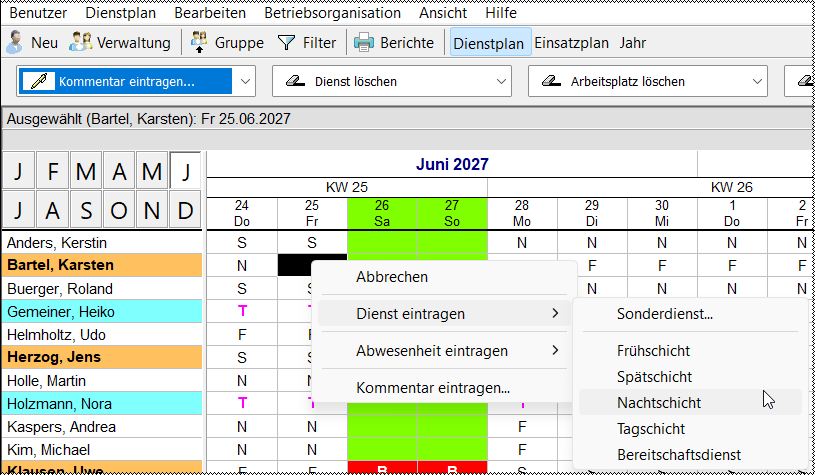The image size is (815, 475).
Task: Select employee row Kim, Michael
Action: (x=102, y=450)
